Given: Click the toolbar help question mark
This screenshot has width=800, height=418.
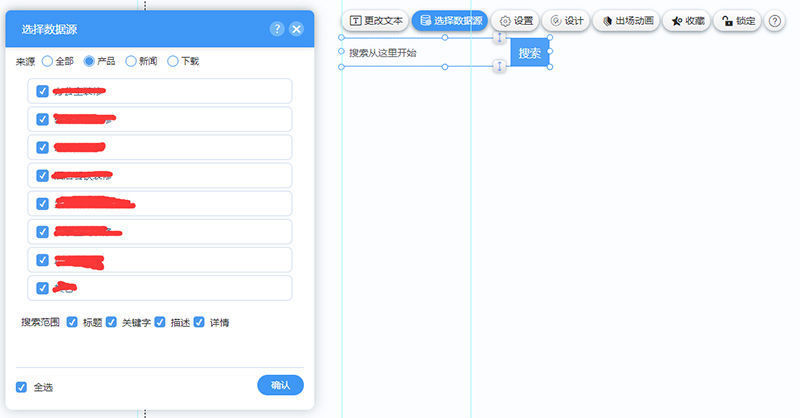Looking at the screenshot, I should pyautogui.click(x=775, y=21).
